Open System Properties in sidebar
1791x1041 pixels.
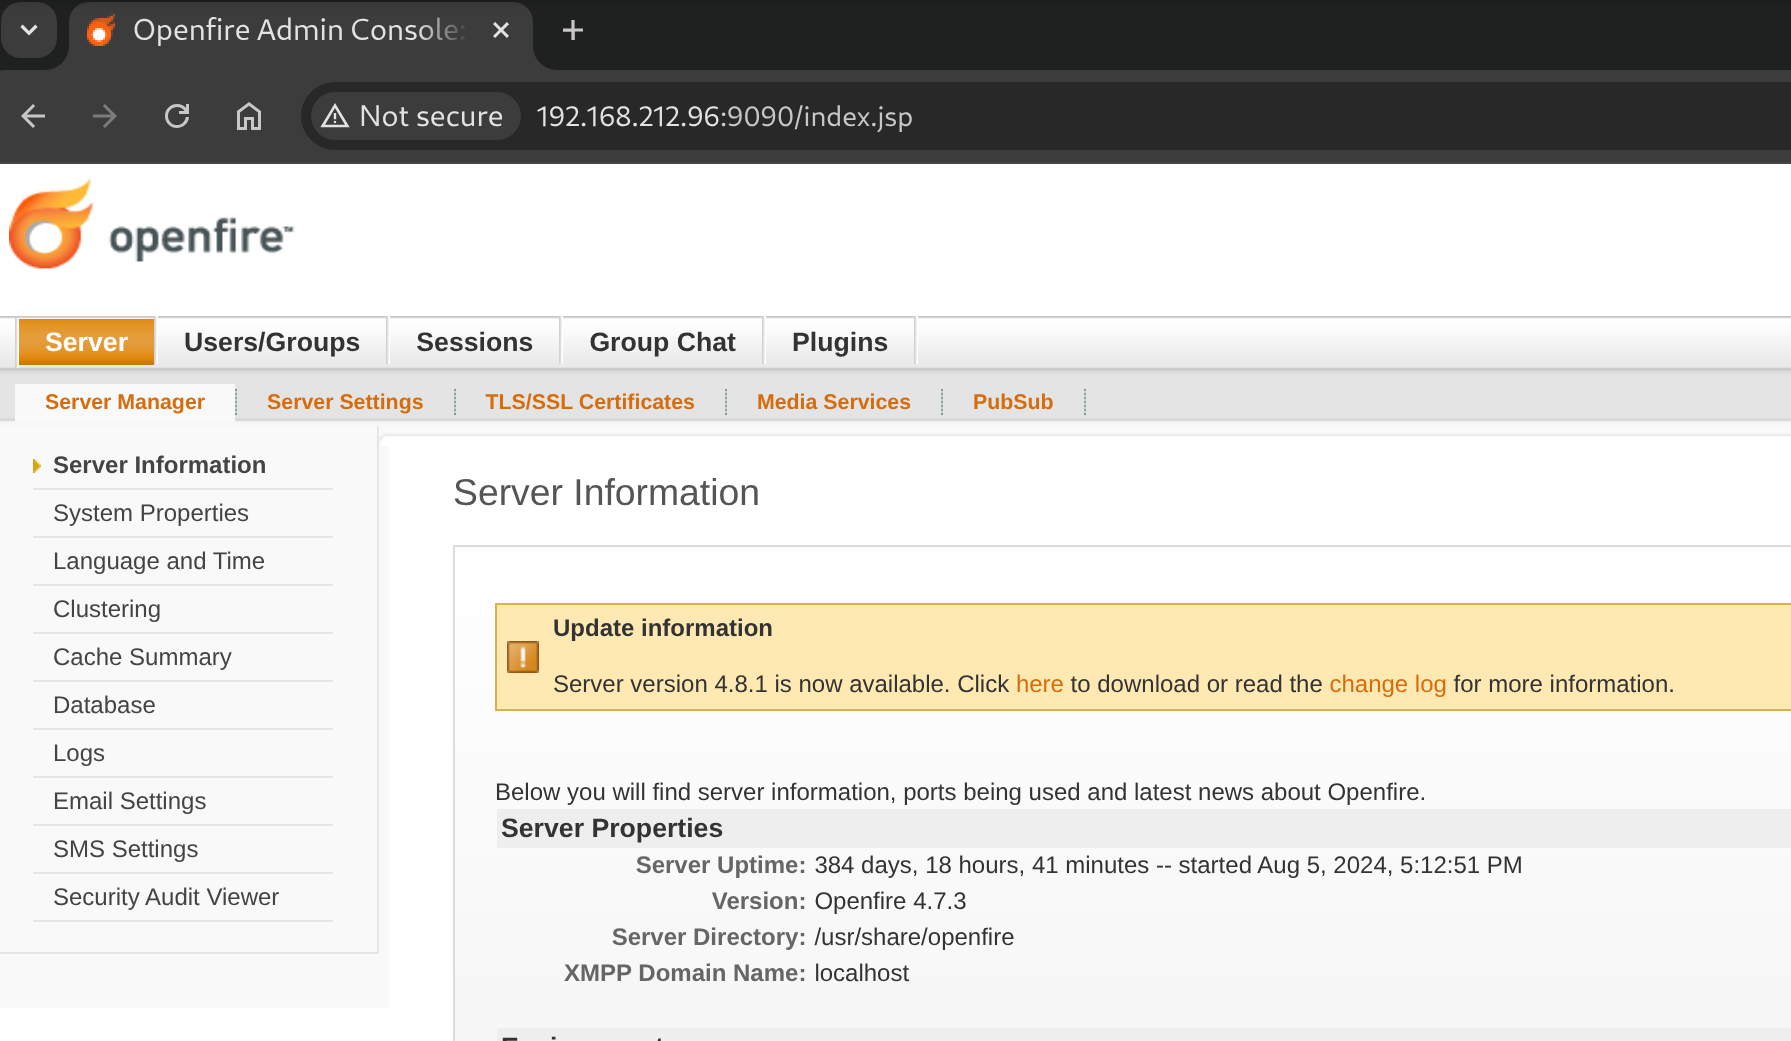click(151, 513)
